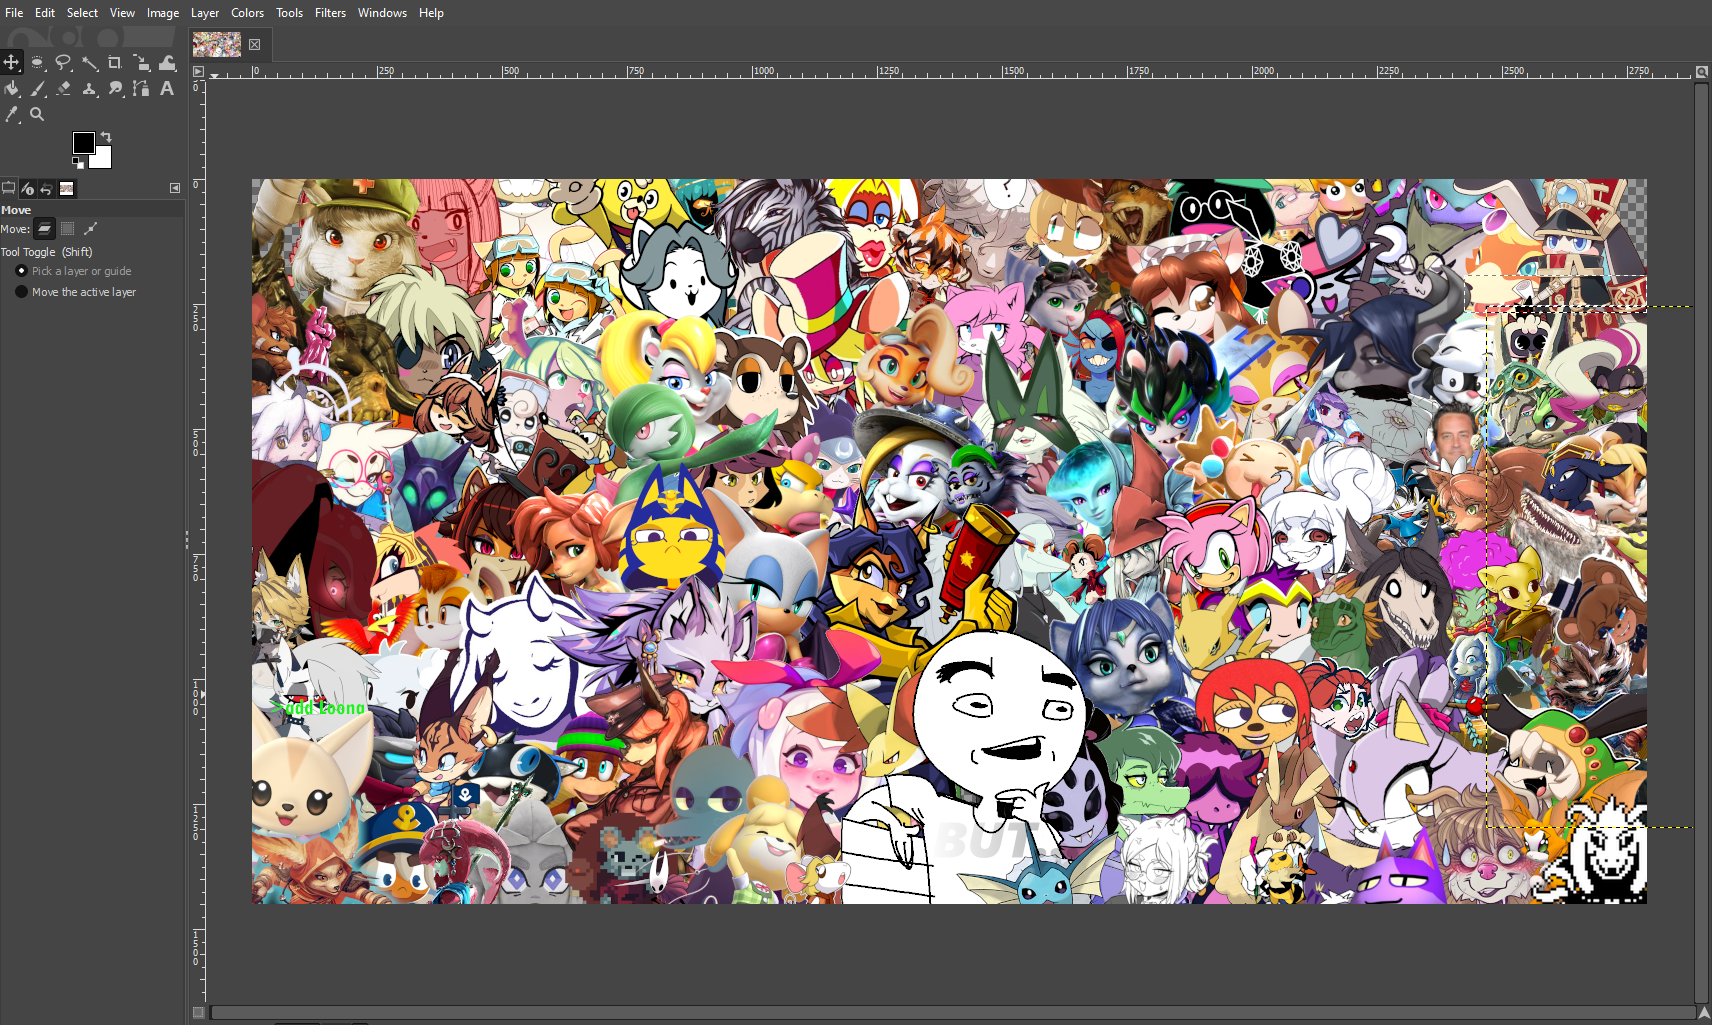
Task: Open the File menu
Action: pos(14,13)
